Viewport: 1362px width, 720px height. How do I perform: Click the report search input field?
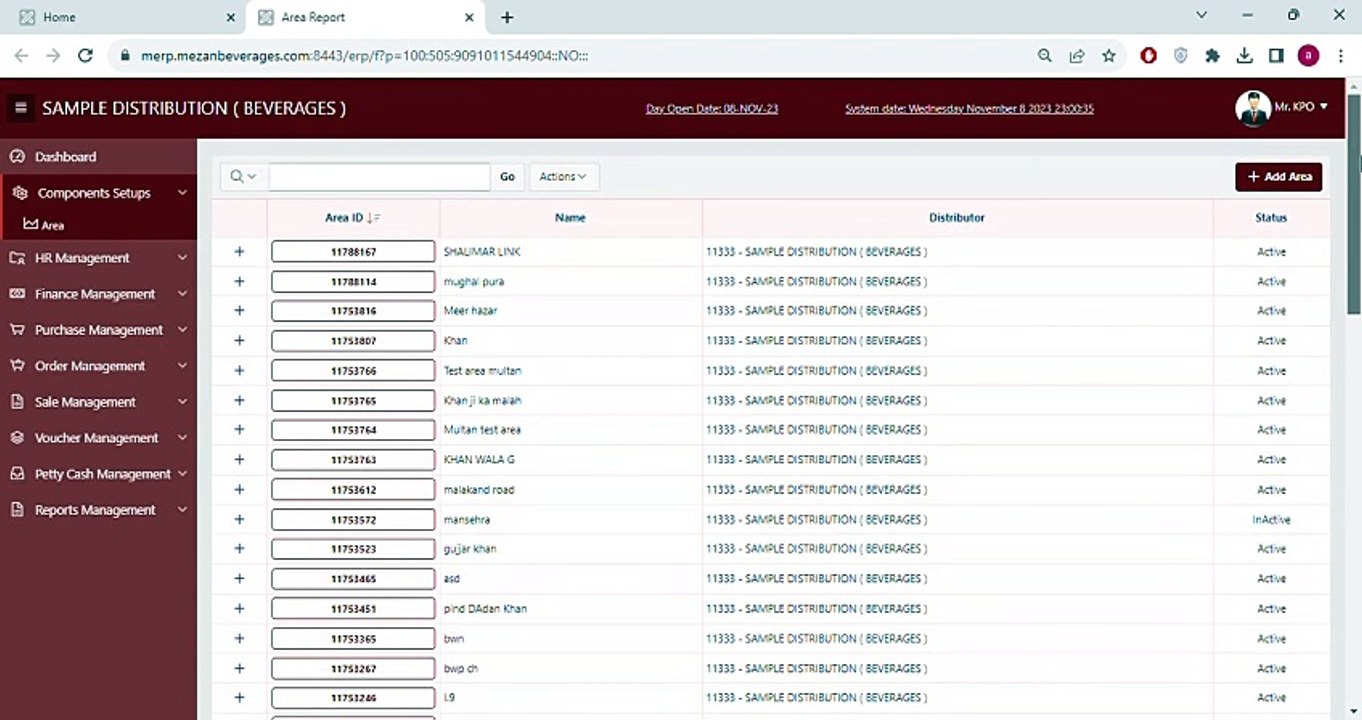tap(379, 177)
